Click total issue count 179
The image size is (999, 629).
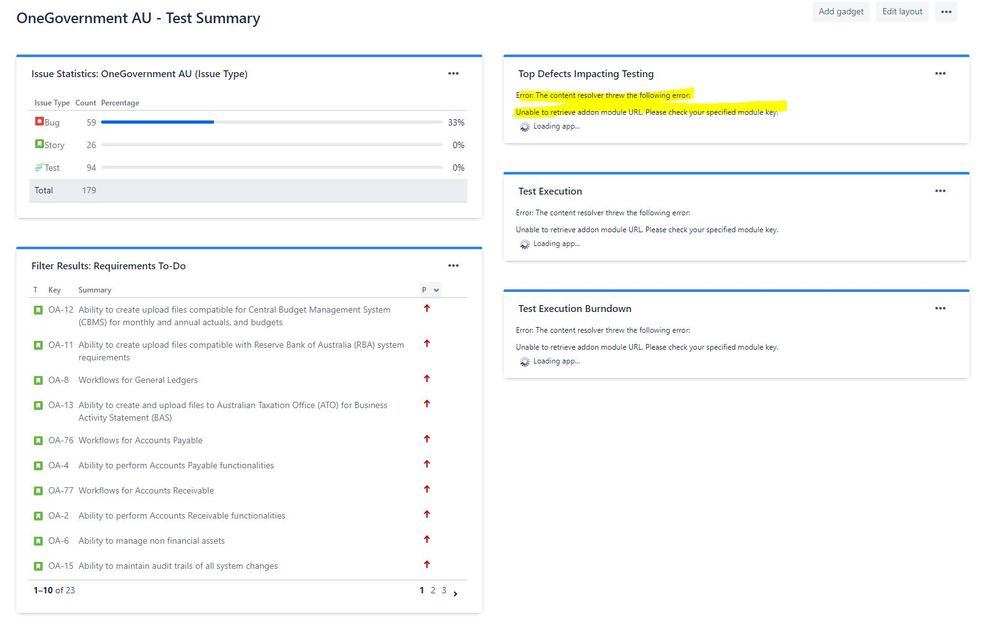click(x=89, y=191)
